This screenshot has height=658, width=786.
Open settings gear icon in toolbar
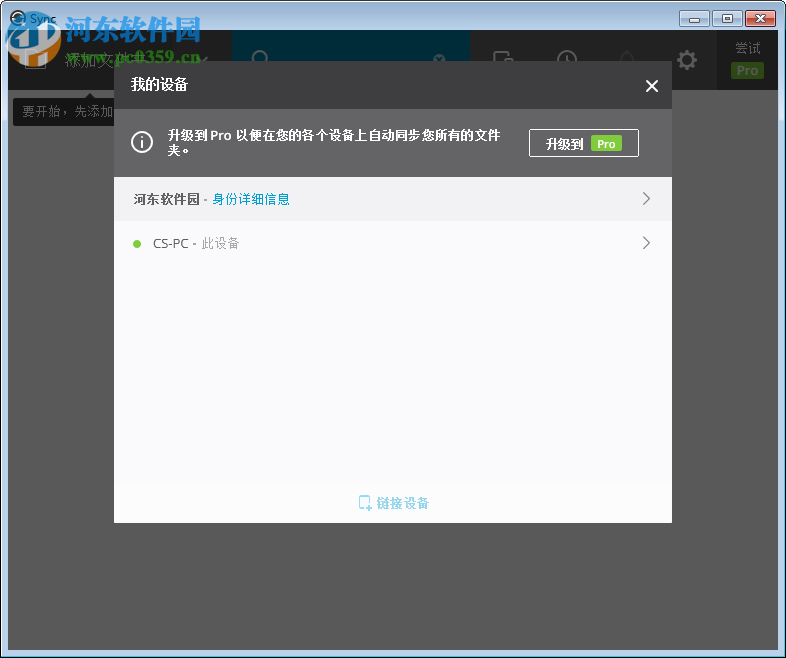tap(686, 60)
